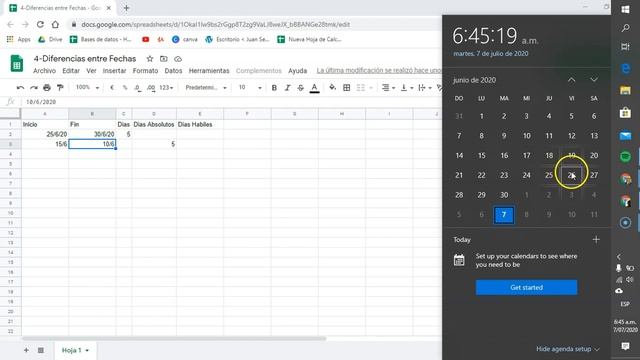Image resolution: width=640 pixels, height=360 pixels.
Task: Collapse with Hide agenda setup
Action: click(x=568, y=349)
